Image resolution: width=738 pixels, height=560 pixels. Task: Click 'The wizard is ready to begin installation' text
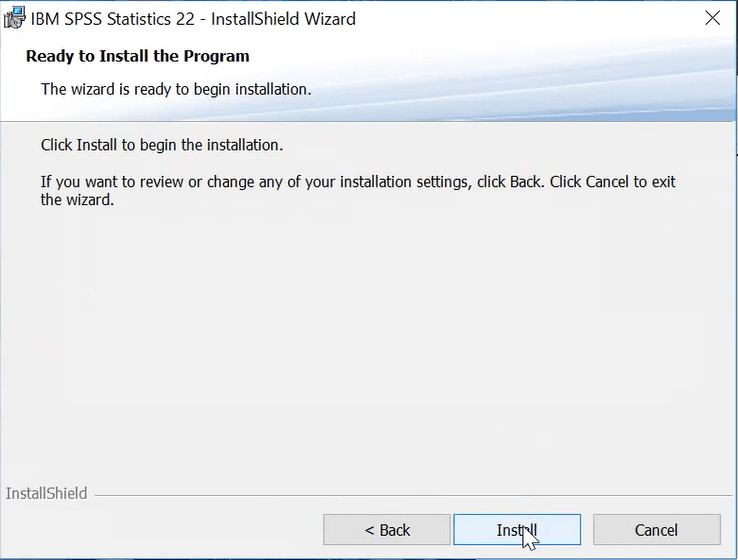tap(176, 89)
